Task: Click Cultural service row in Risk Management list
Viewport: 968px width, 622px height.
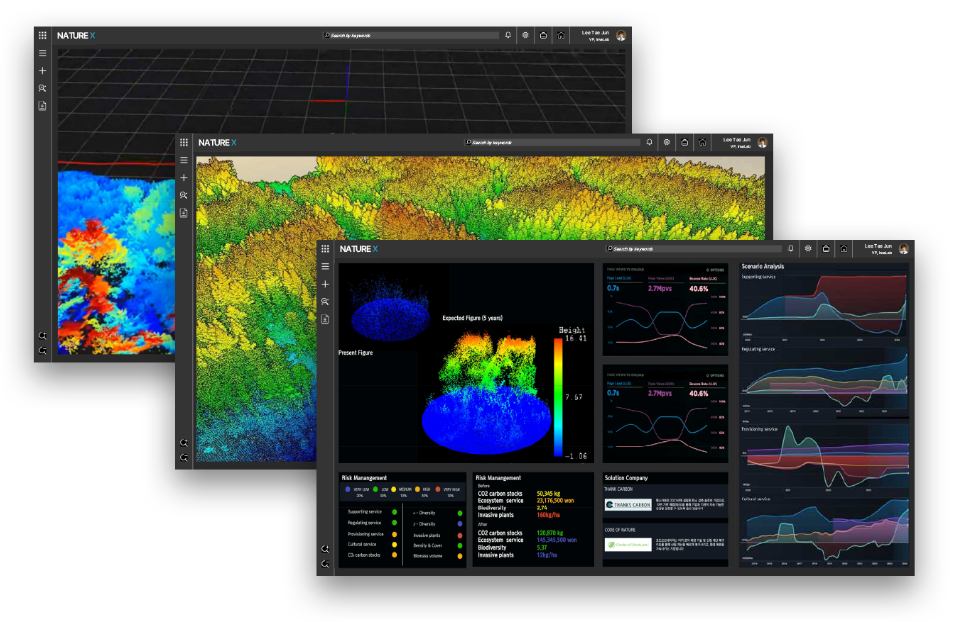Action: [372, 545]
